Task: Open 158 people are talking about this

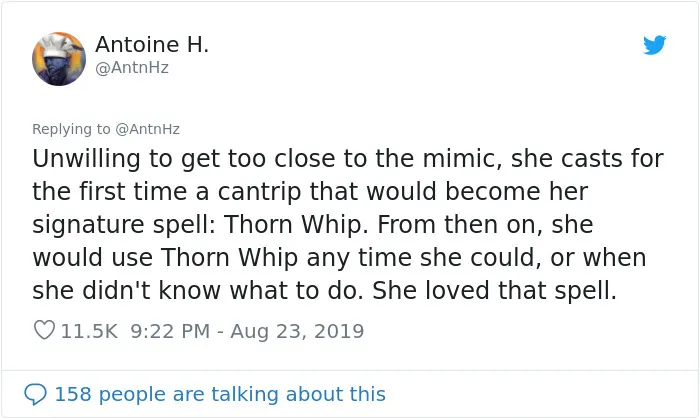Action: (x=220, y=394)
